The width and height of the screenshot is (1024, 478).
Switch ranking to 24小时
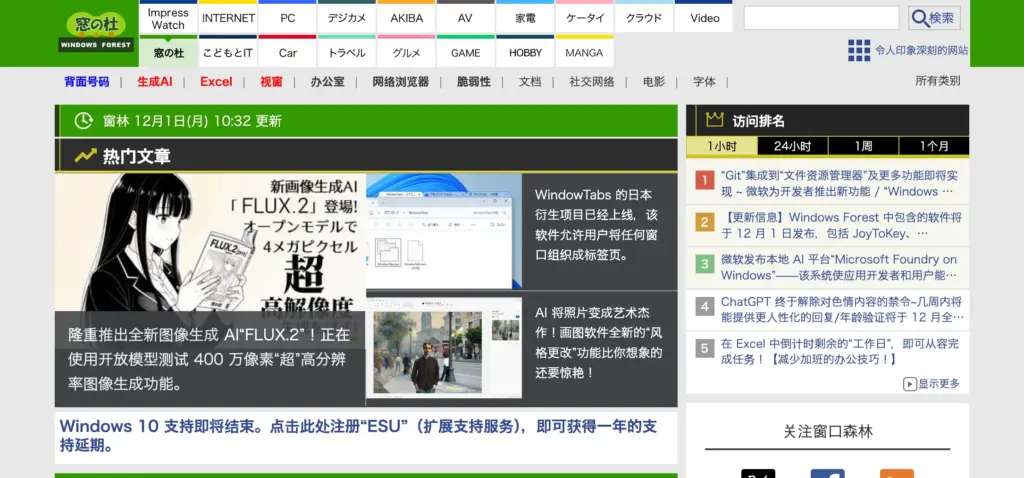(x=793, y=146)
